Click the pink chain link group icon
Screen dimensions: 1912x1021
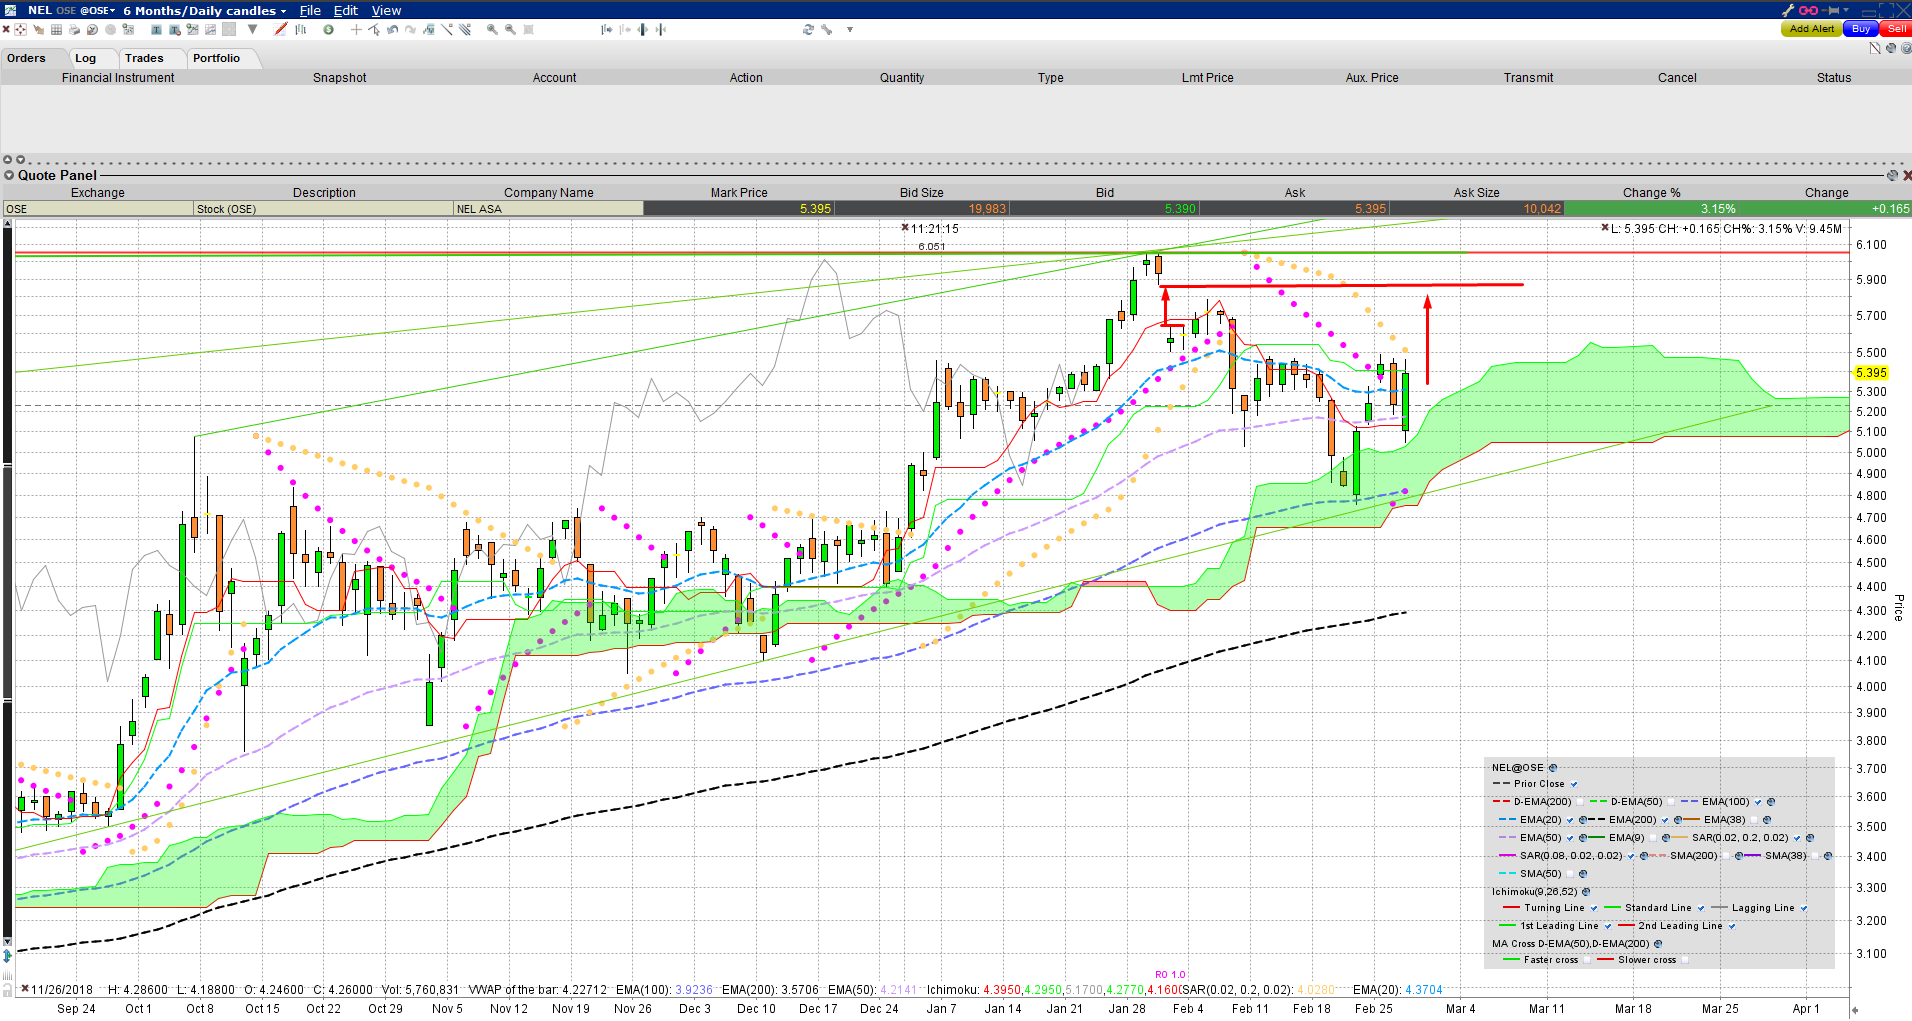click(1808, 10)
